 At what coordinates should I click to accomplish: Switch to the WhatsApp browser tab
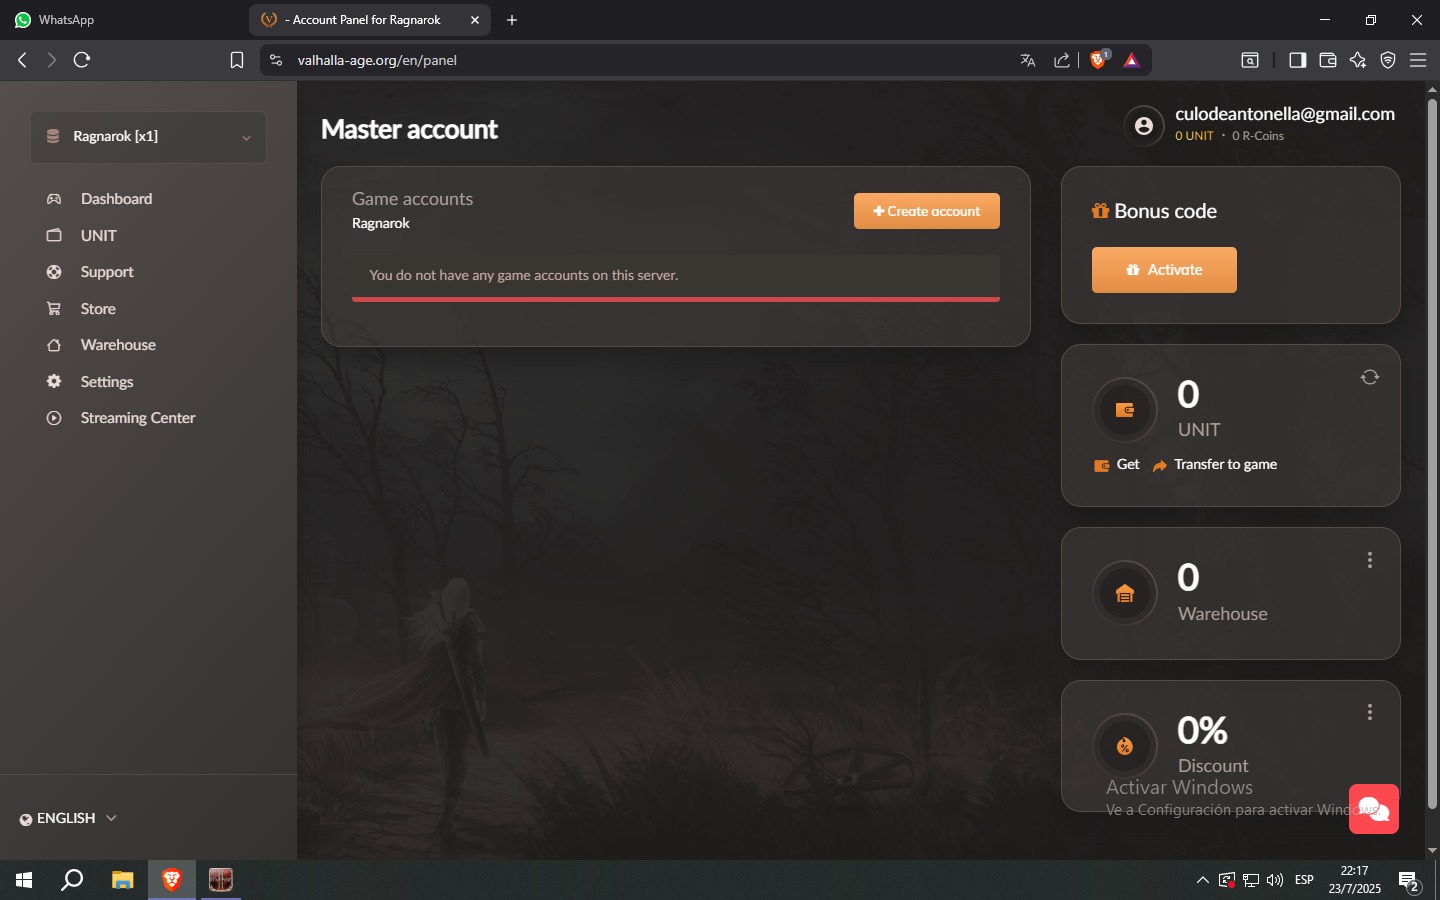point(67,20)
